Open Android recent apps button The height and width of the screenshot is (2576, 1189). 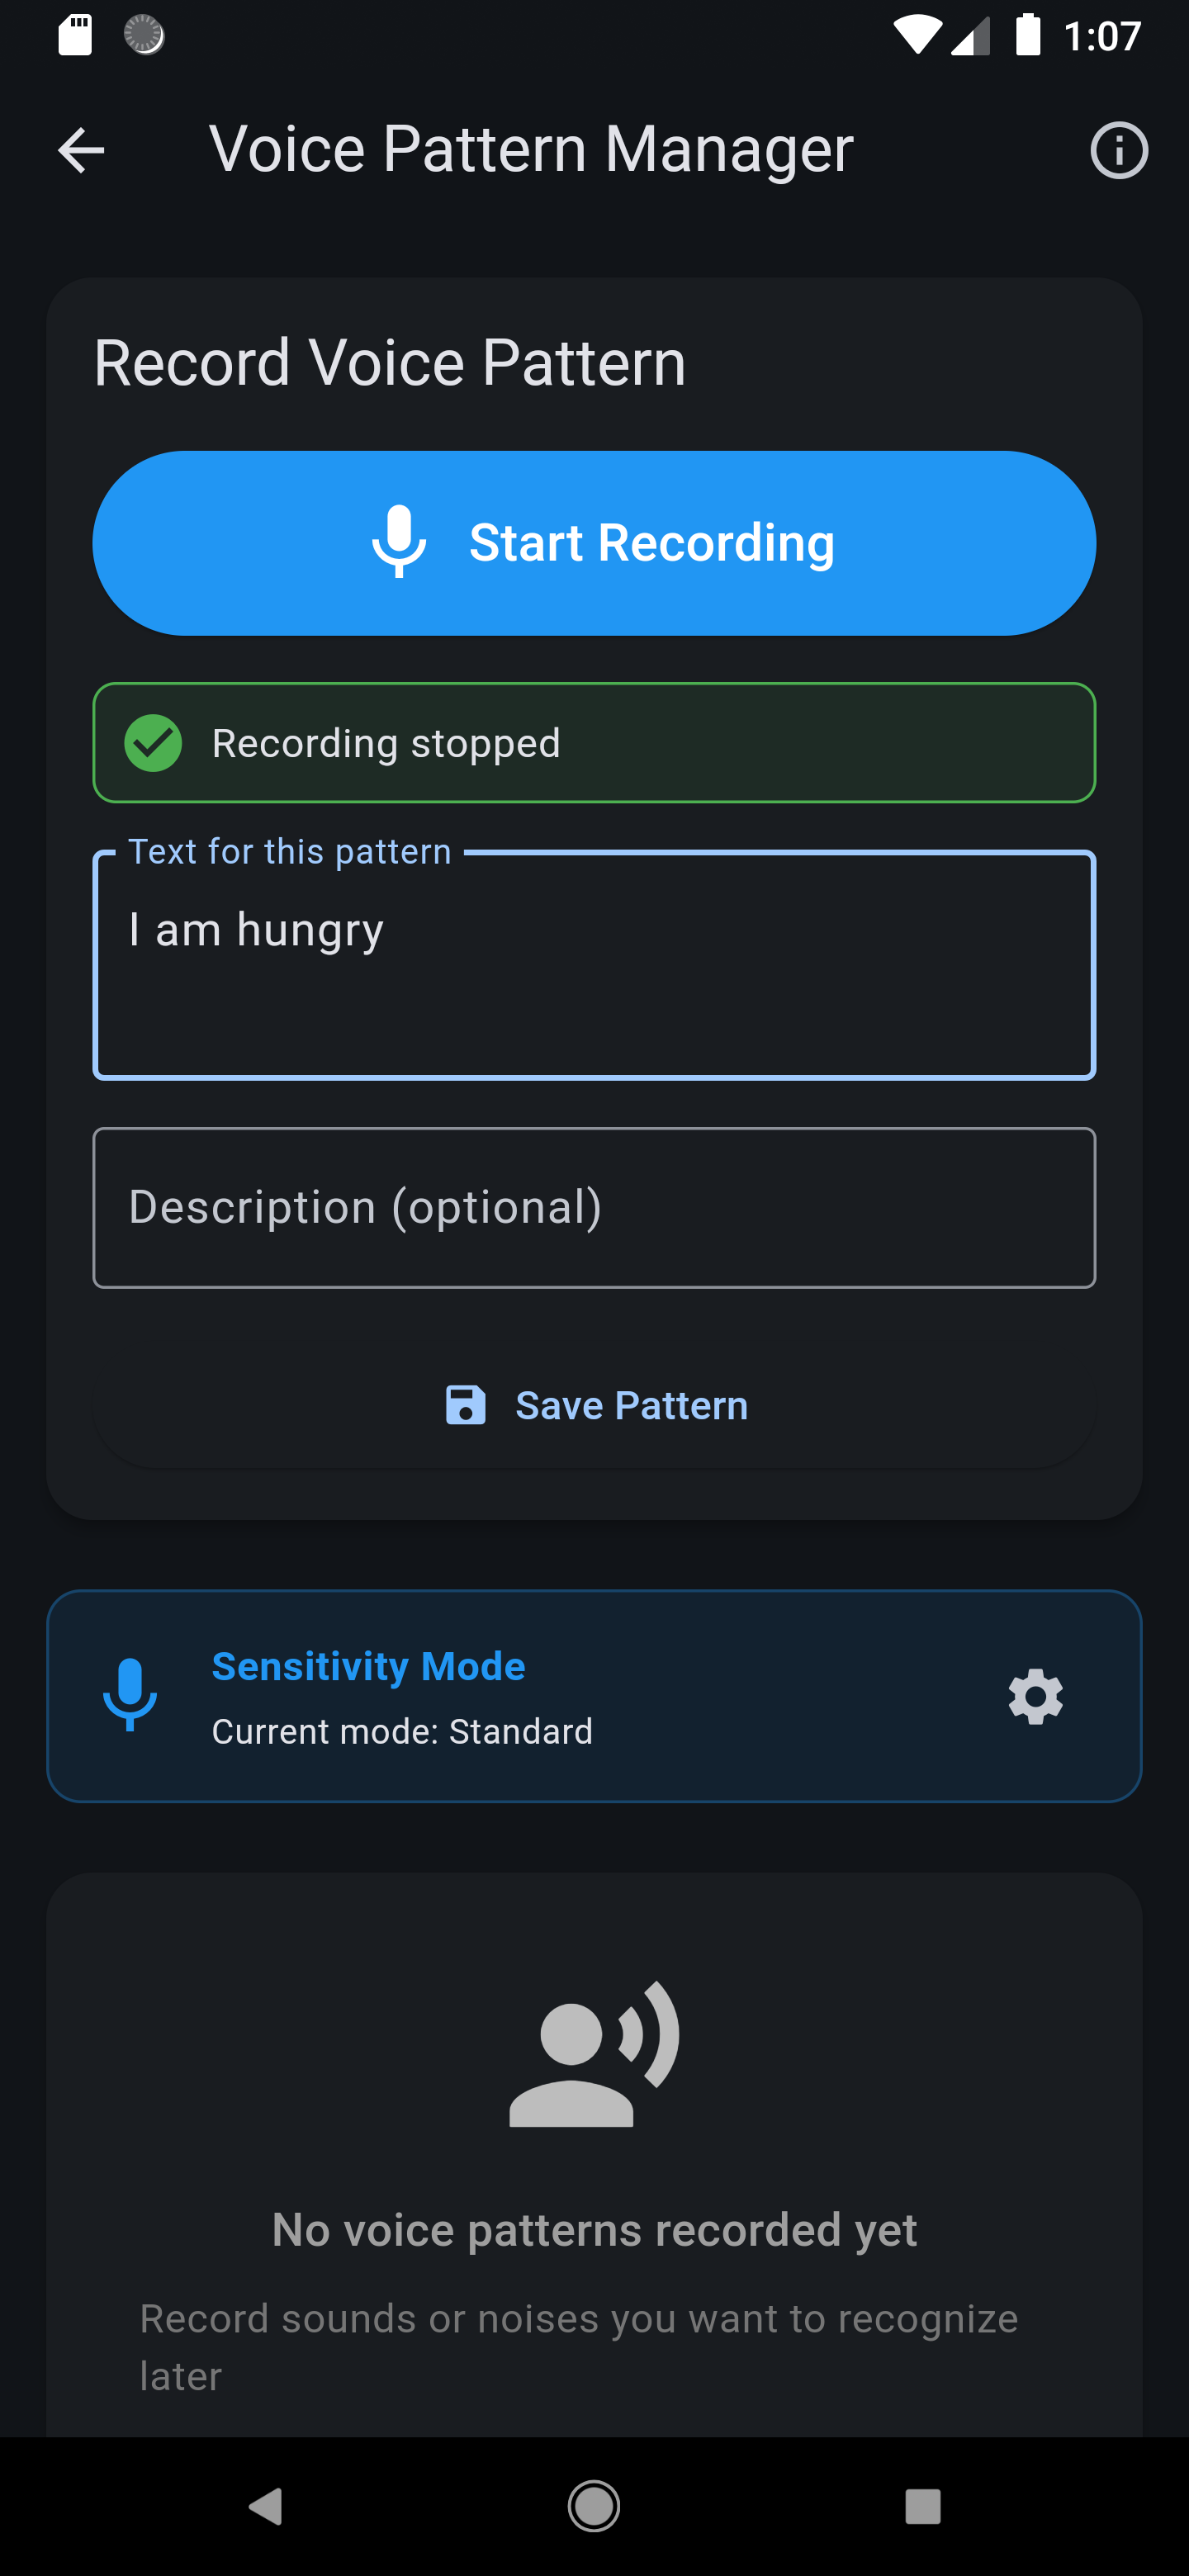pos(922,2506)
